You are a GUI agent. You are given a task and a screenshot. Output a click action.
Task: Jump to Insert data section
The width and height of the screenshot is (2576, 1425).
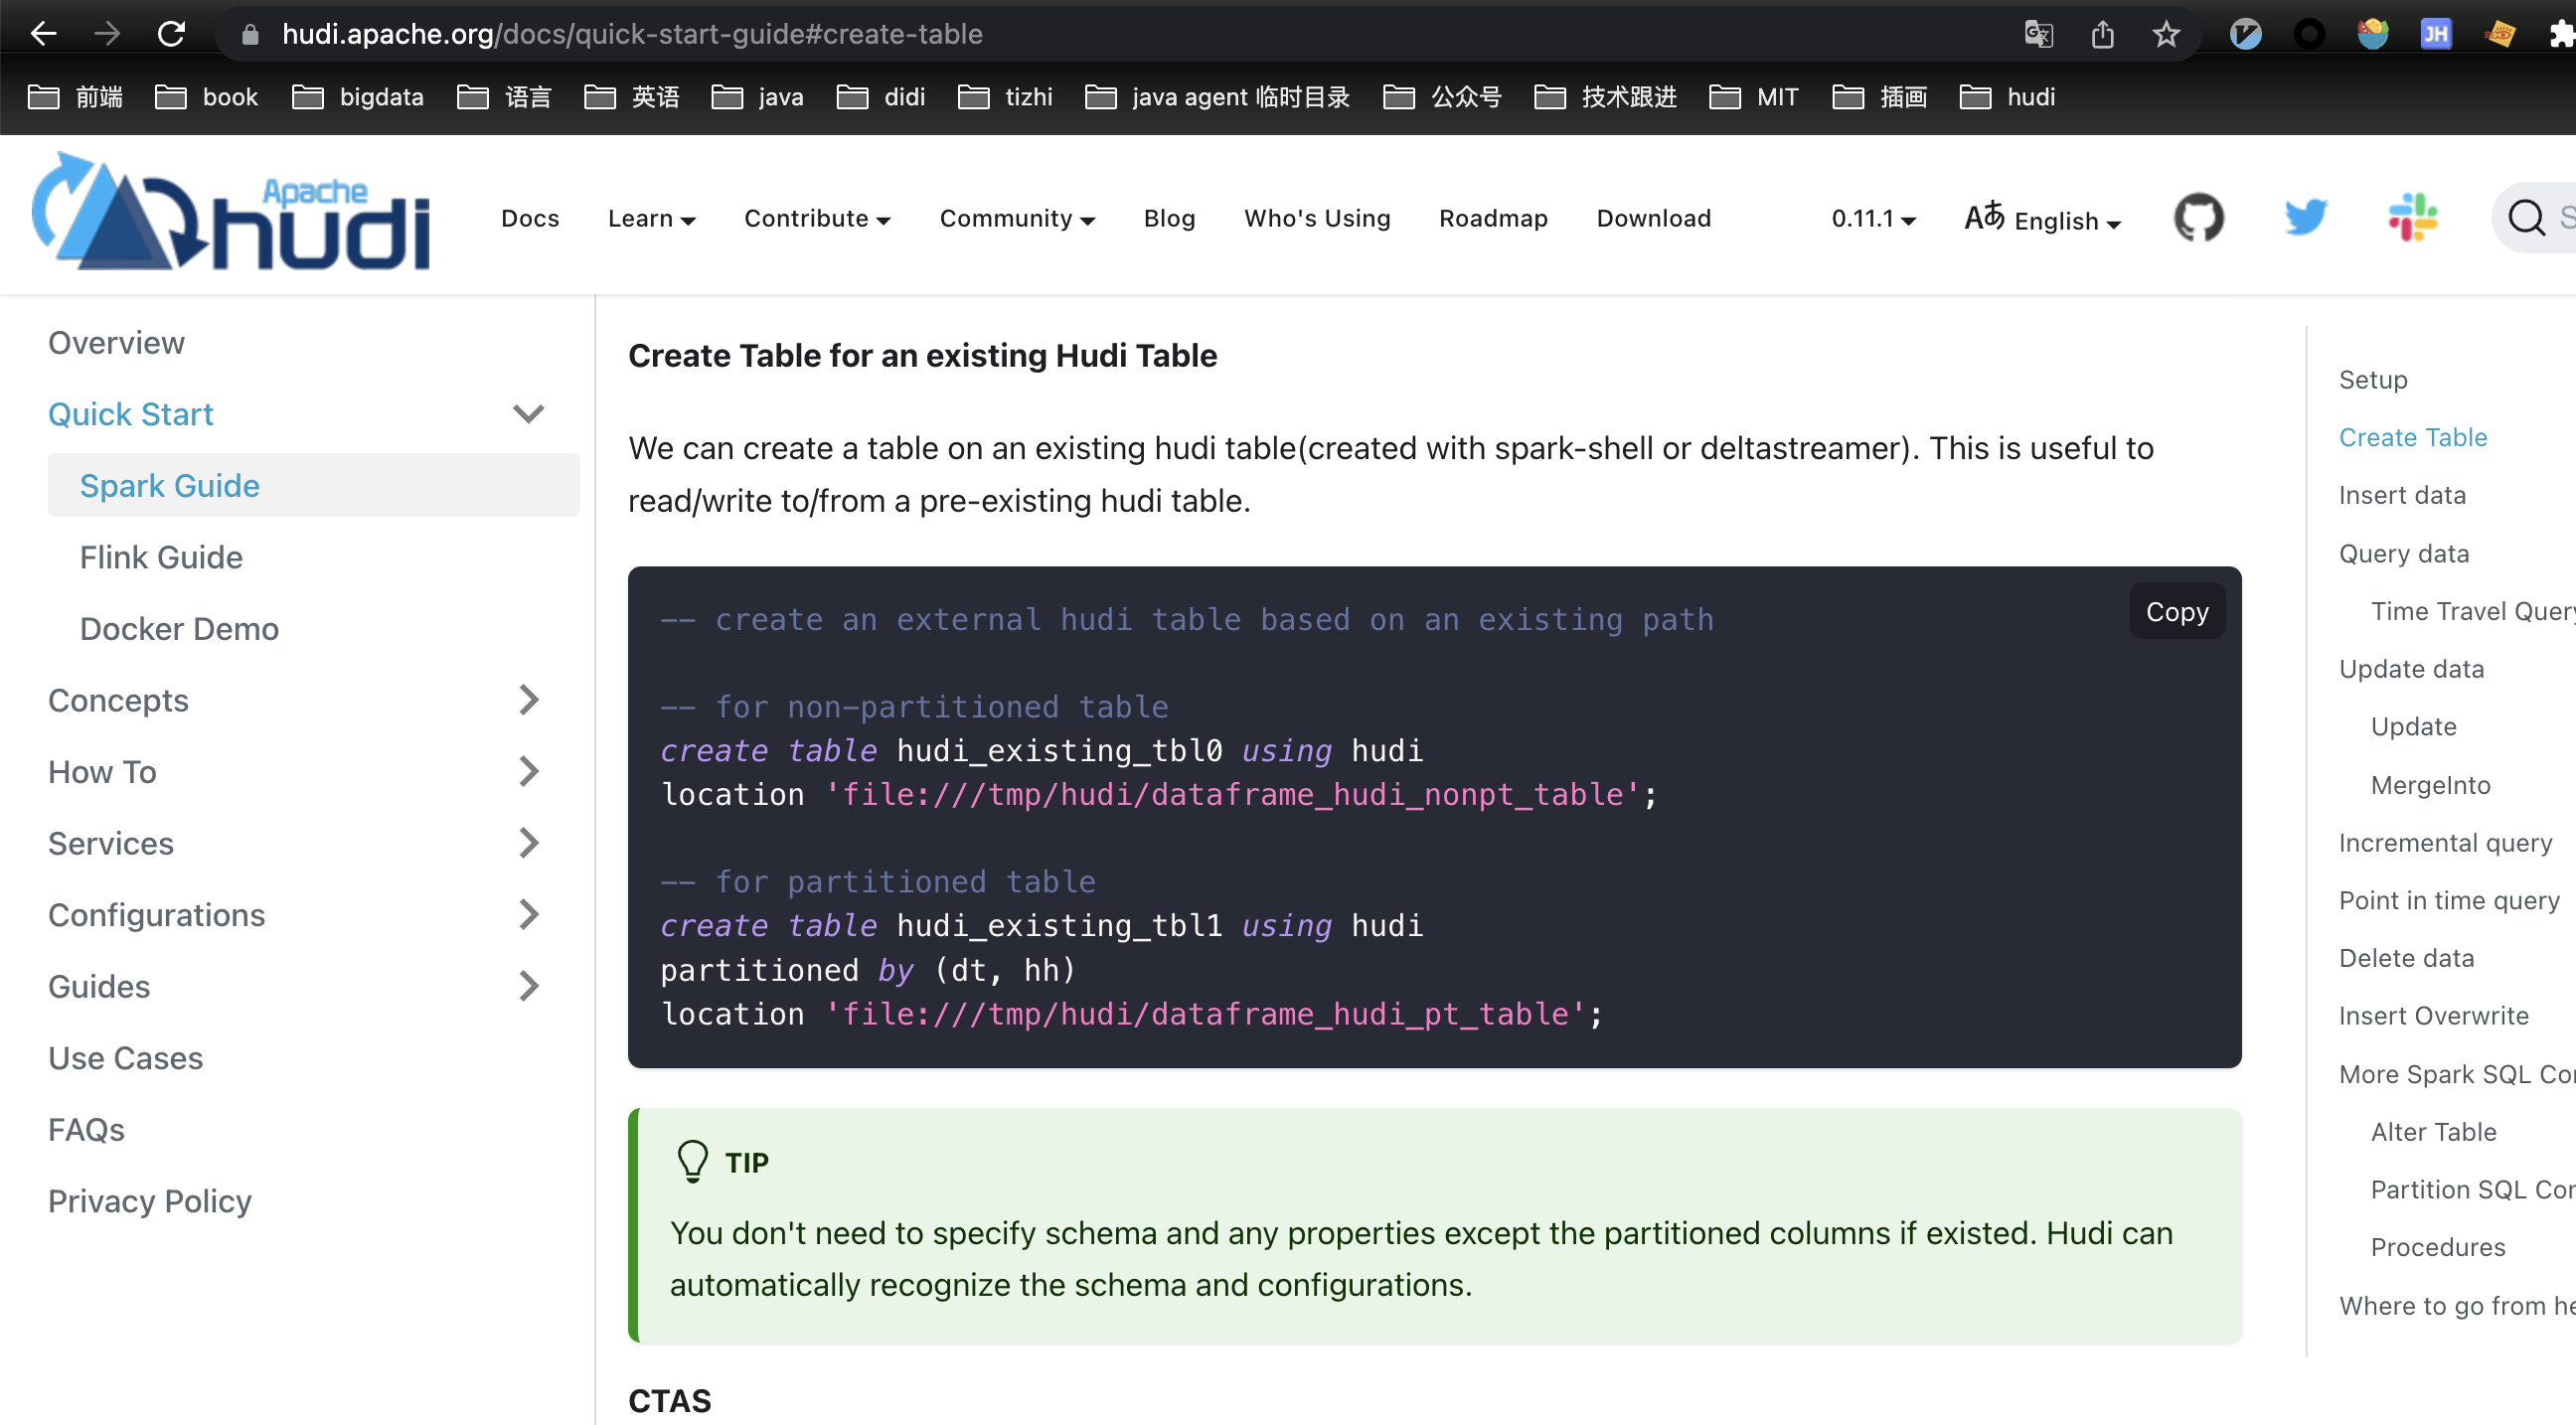[2402, 495]
